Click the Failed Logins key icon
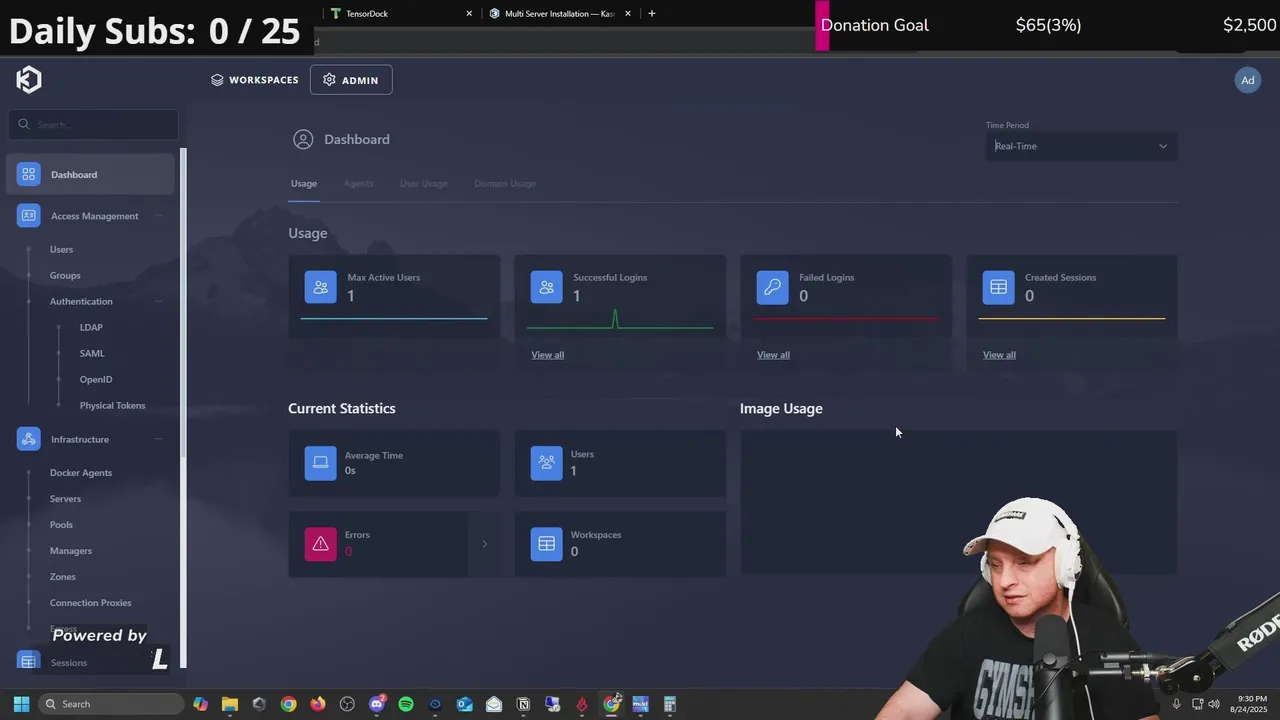This screenshot has width=1280, height=720. point(773,287)
